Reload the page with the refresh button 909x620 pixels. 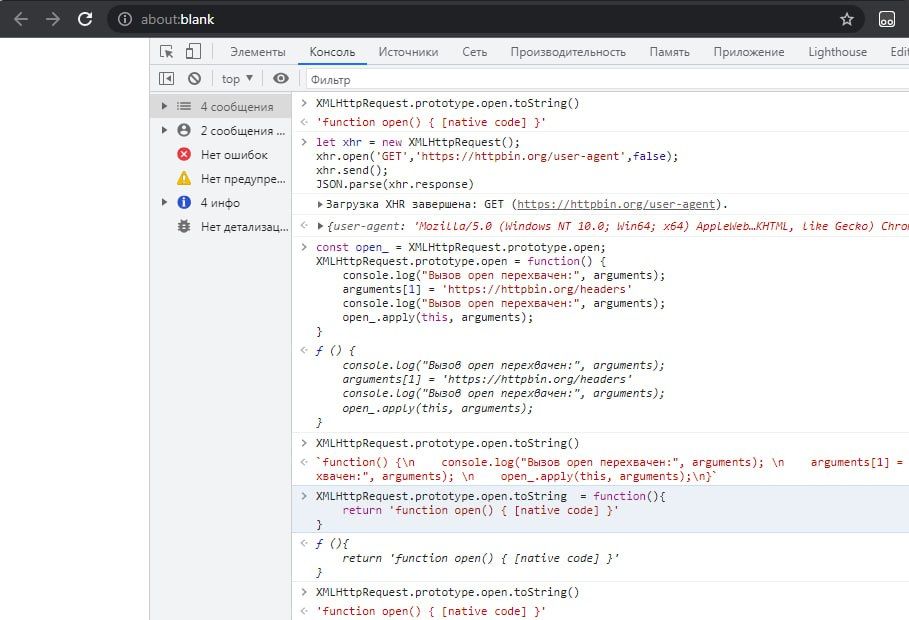[x=85, y=19]
